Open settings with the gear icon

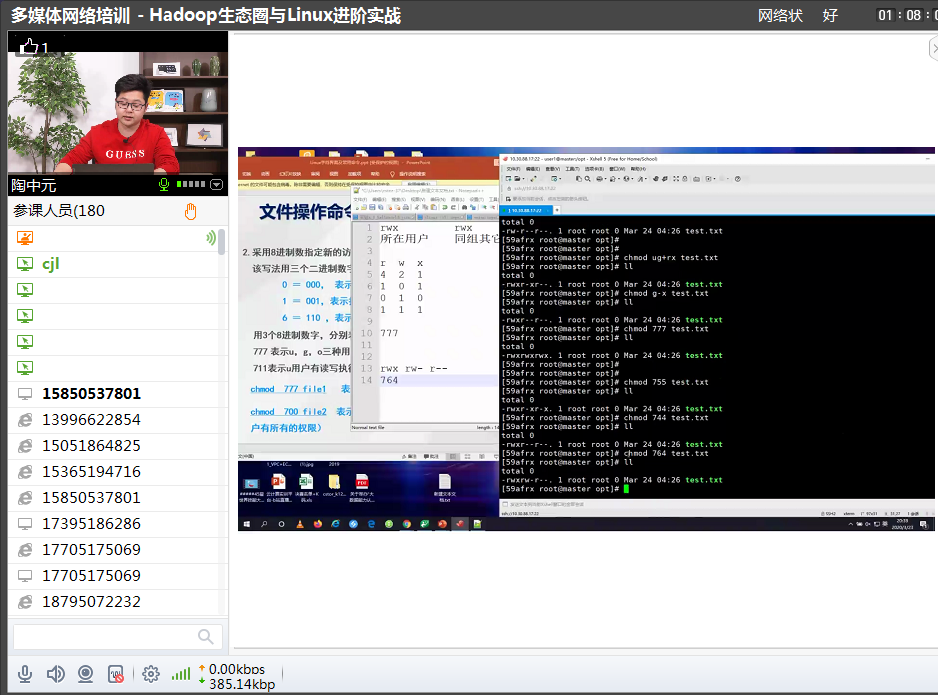[151, 674]
